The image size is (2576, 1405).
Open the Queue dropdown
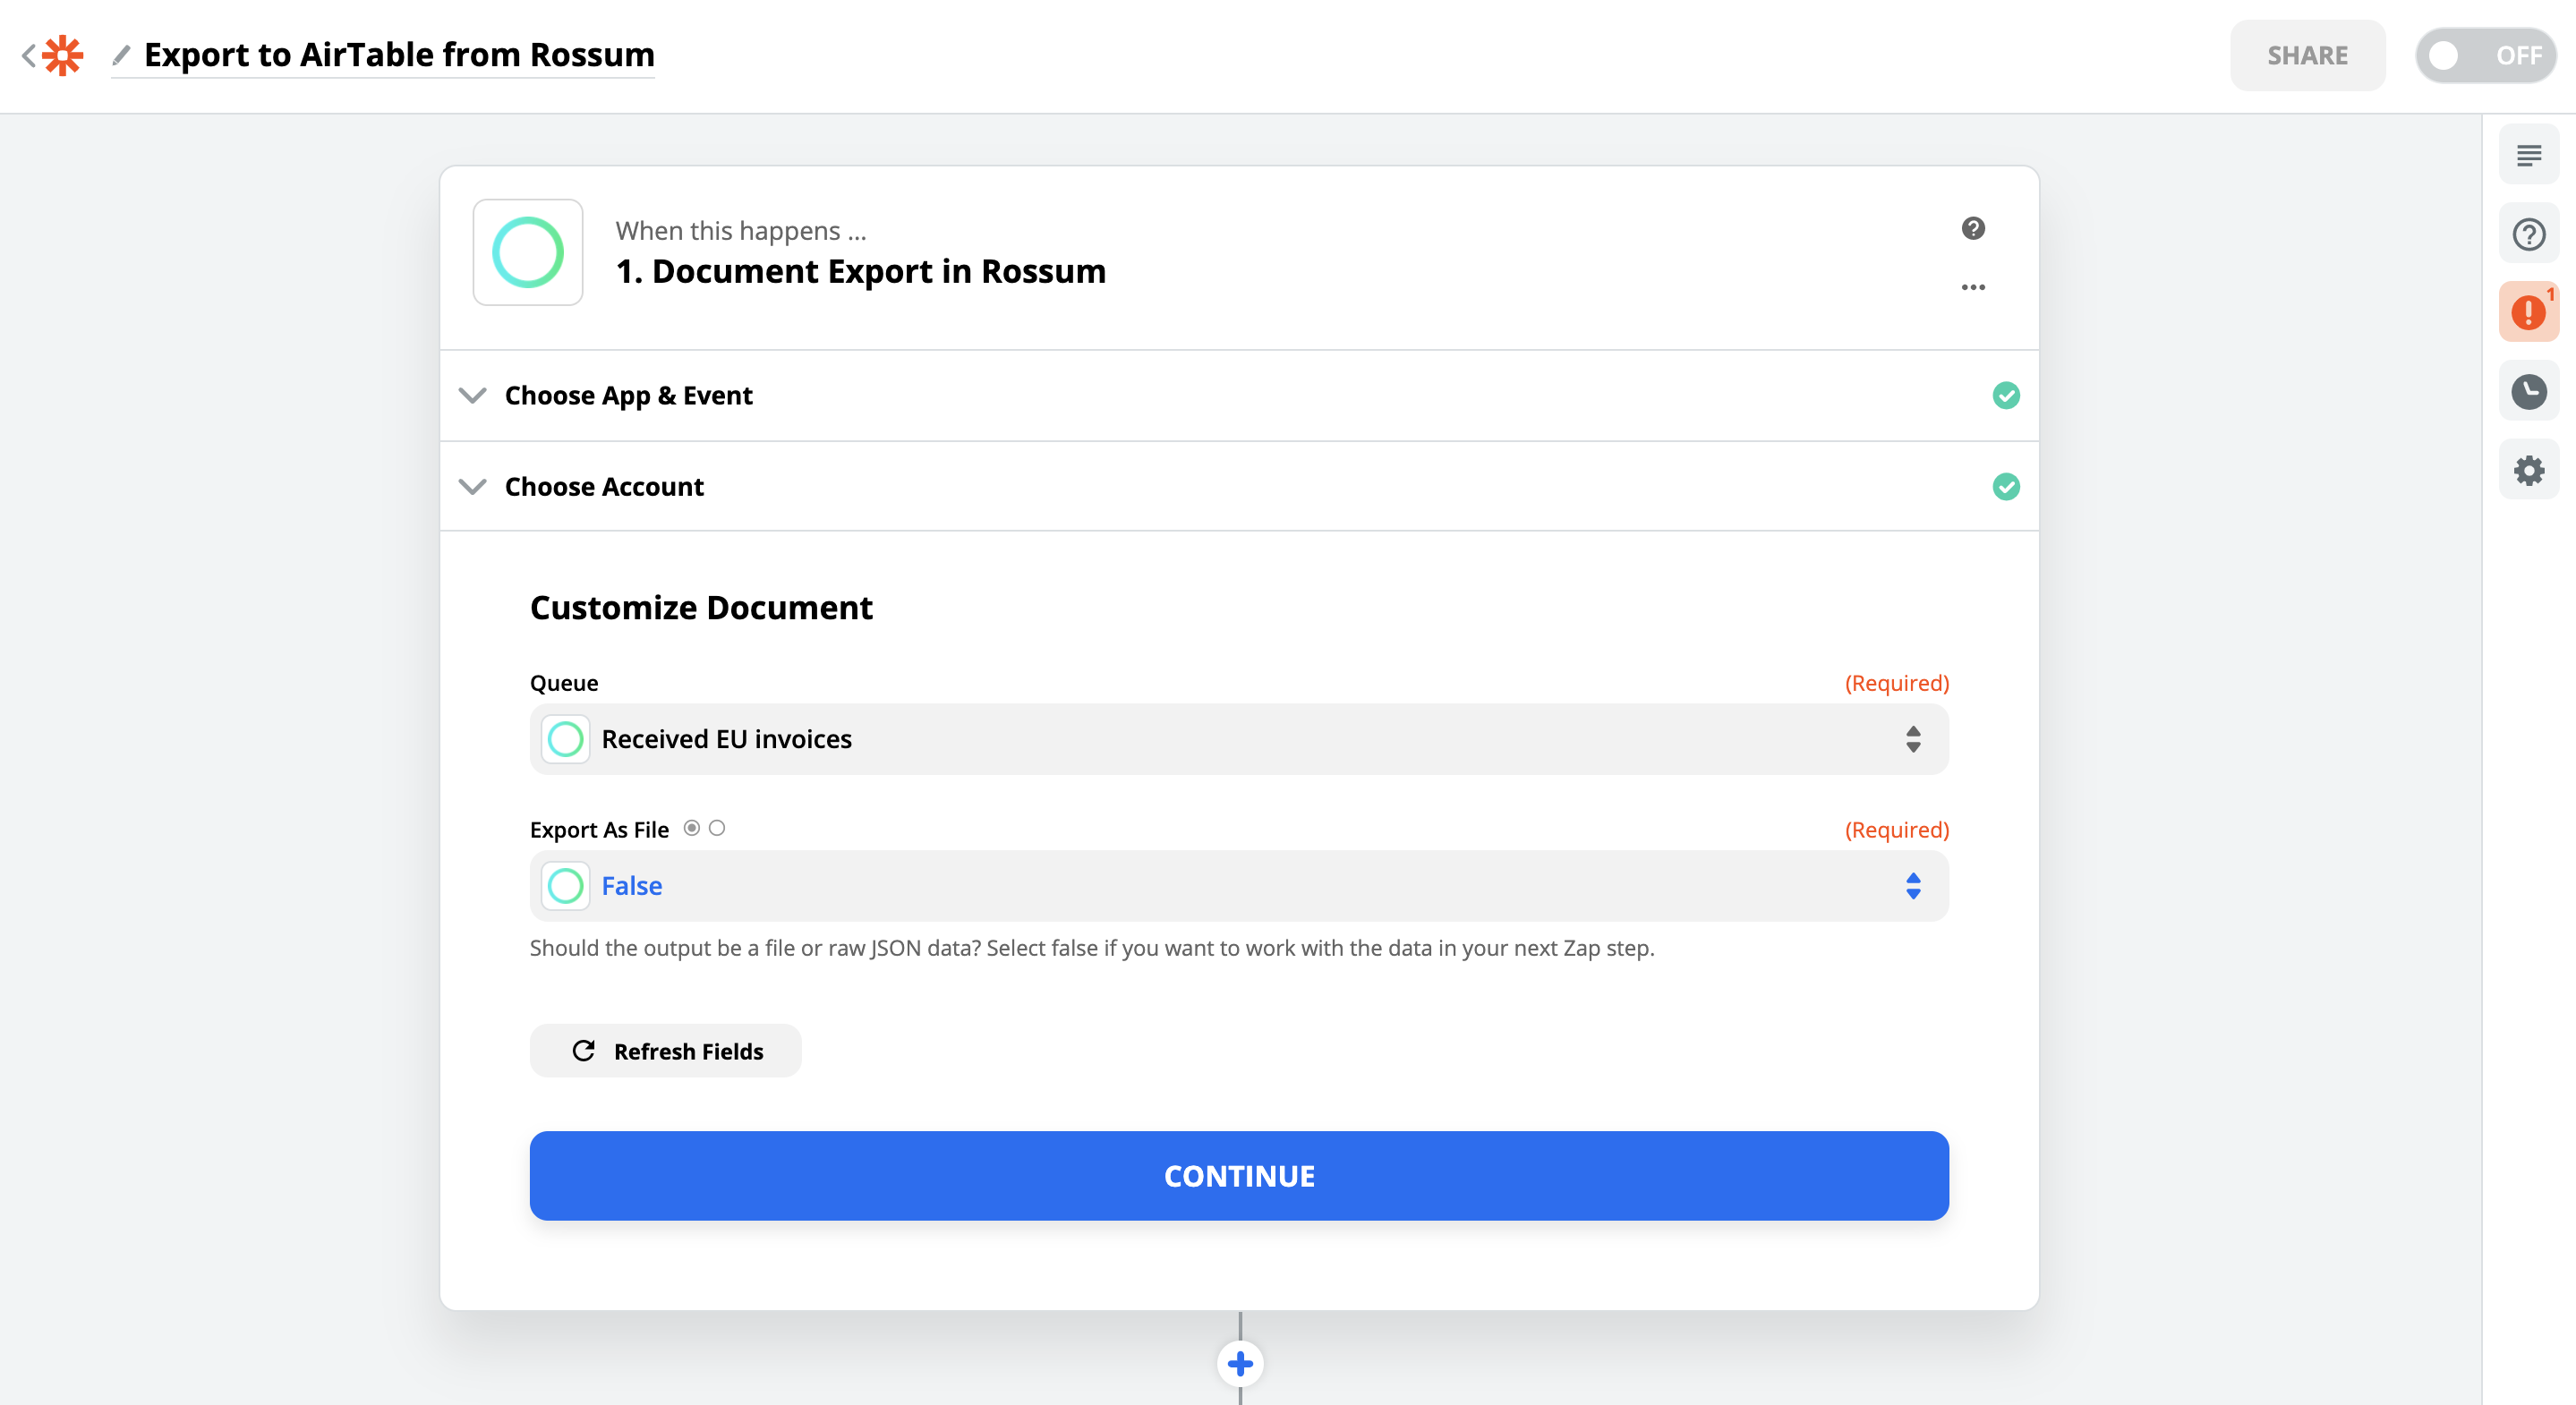[1238, 739]
